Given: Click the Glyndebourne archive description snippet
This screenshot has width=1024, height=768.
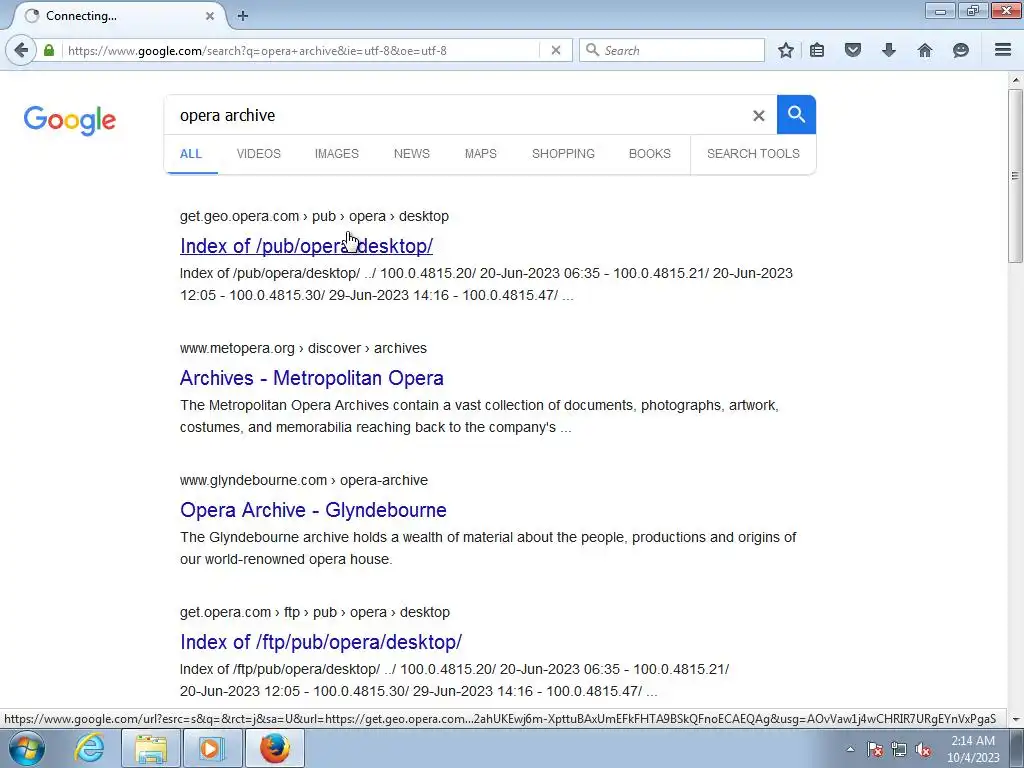Looking at the screenshot, I should (x=488, y=548).
